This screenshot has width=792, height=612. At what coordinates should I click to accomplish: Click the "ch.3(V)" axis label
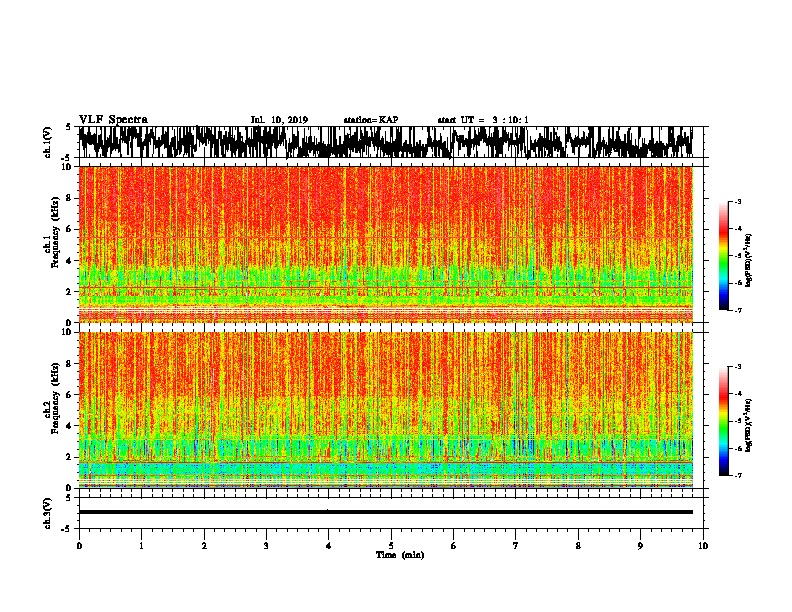(48, 513)
